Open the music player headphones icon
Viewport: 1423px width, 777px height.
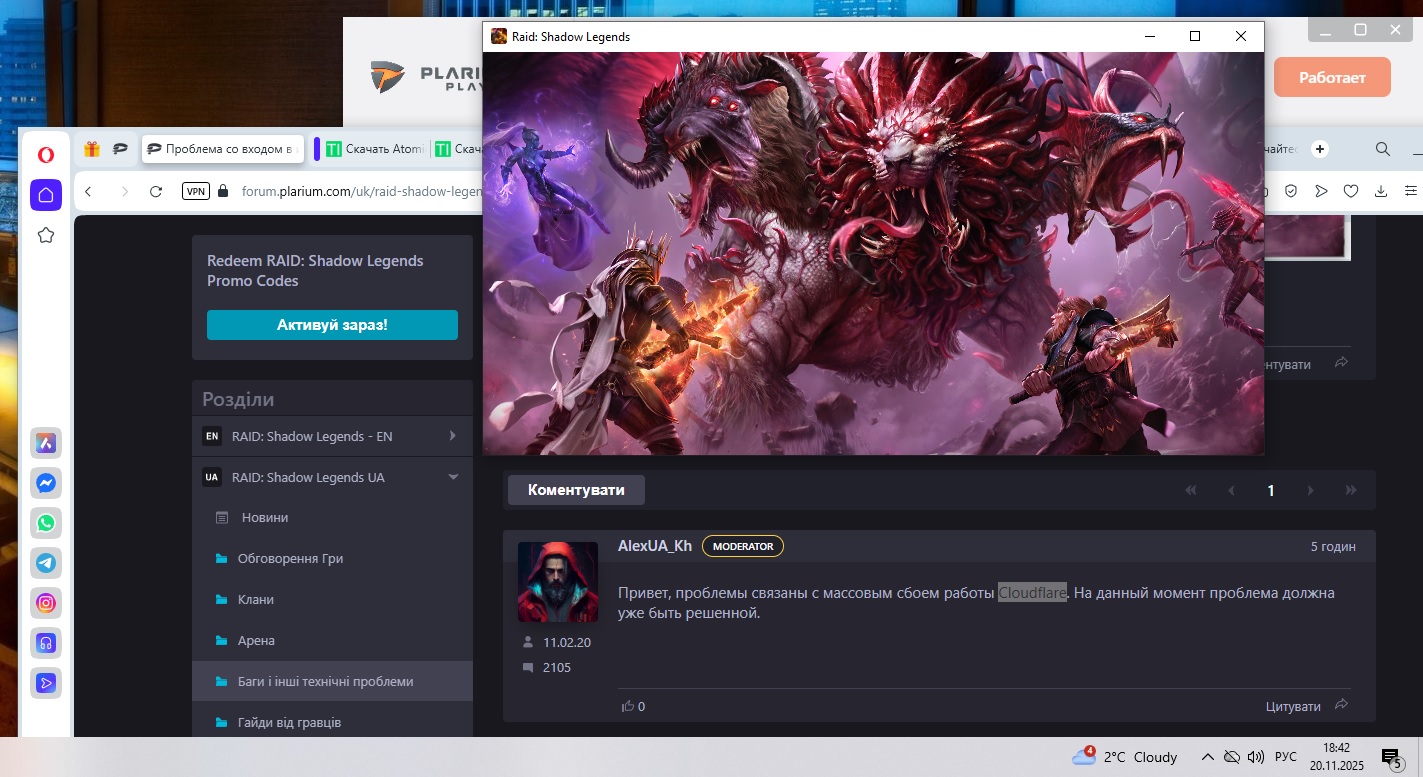click(x=46, y=643)
